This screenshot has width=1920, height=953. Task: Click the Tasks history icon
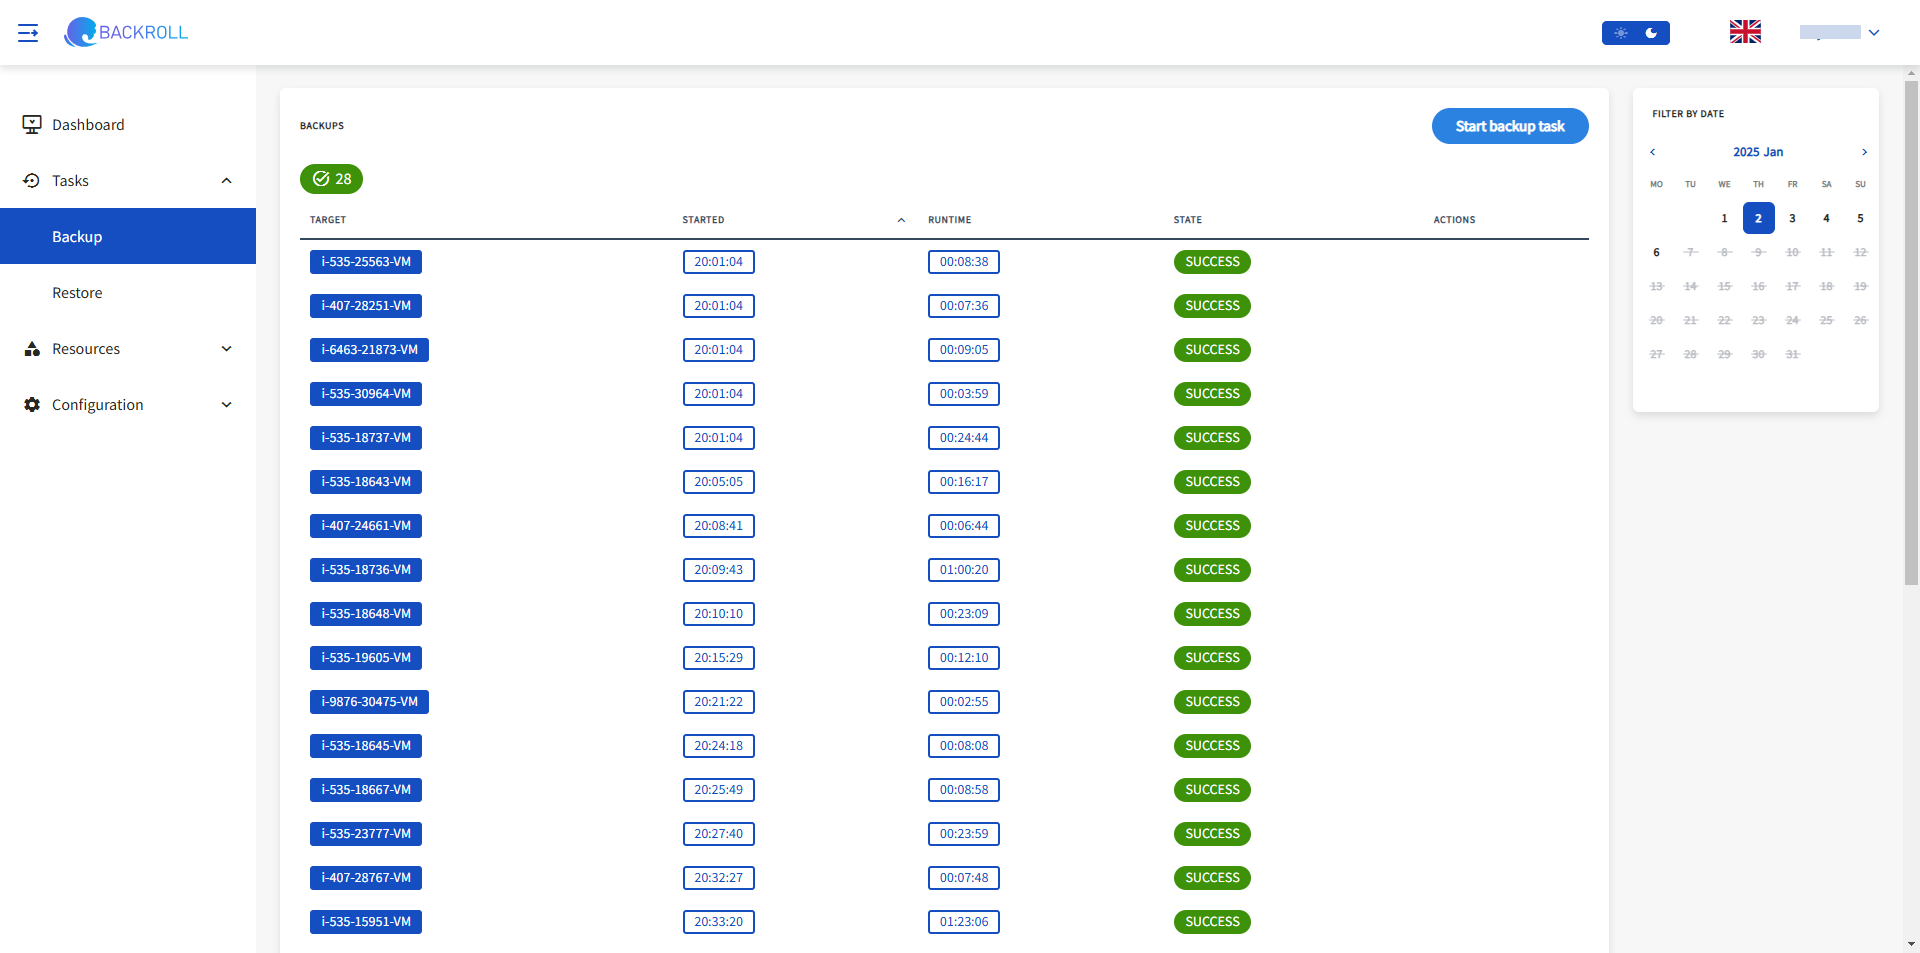point(32,180)
